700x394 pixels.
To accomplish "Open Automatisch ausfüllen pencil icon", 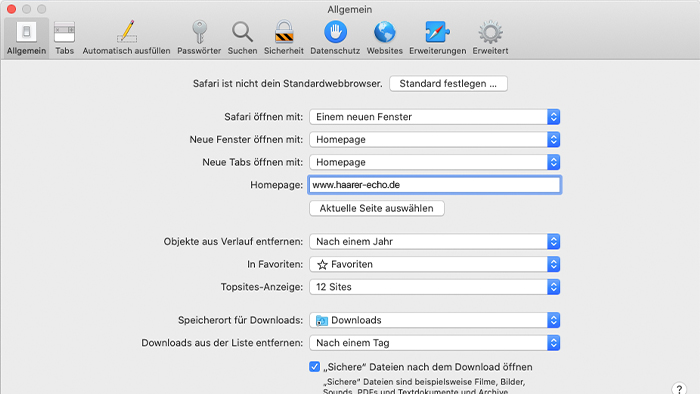I will (x=126, y=32).
